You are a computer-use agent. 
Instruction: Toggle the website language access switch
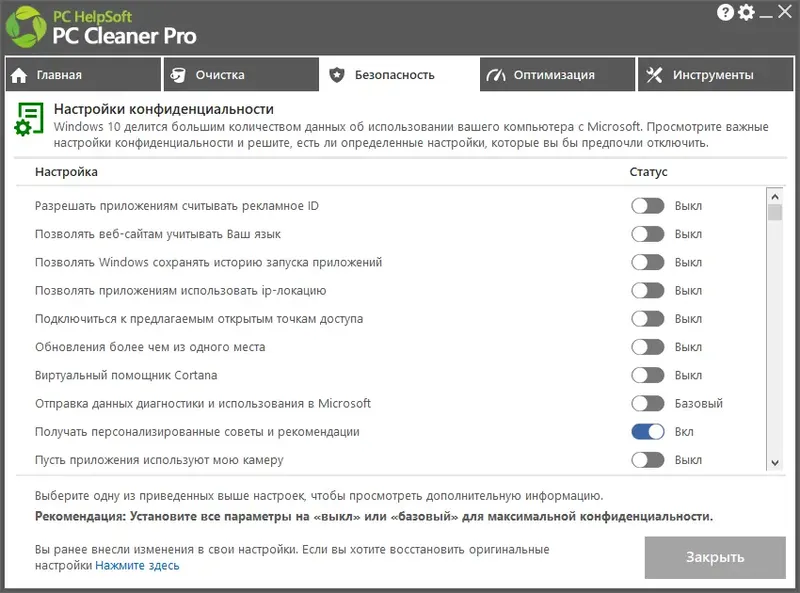pyautogui.click(x=647, y=234)
